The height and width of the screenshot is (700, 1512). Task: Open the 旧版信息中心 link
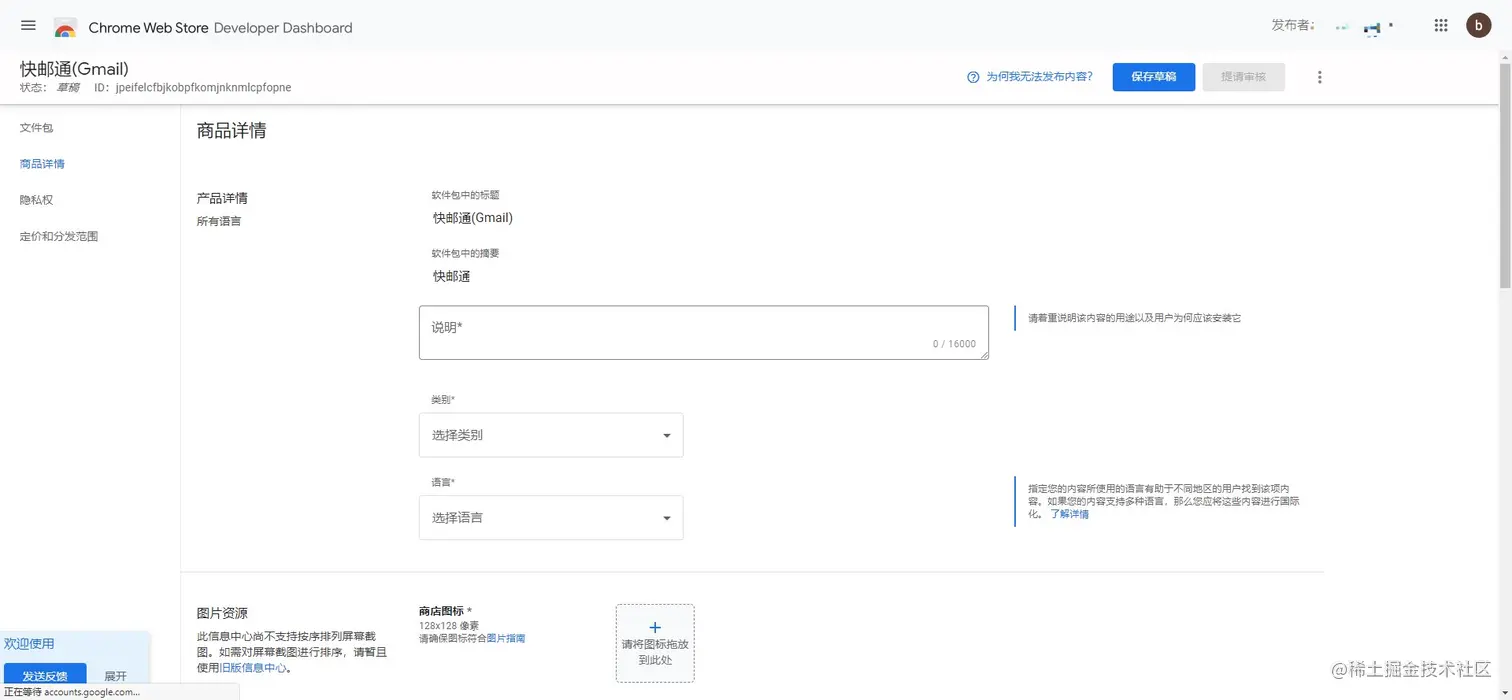pyautogui.click(x=253, y=668)
